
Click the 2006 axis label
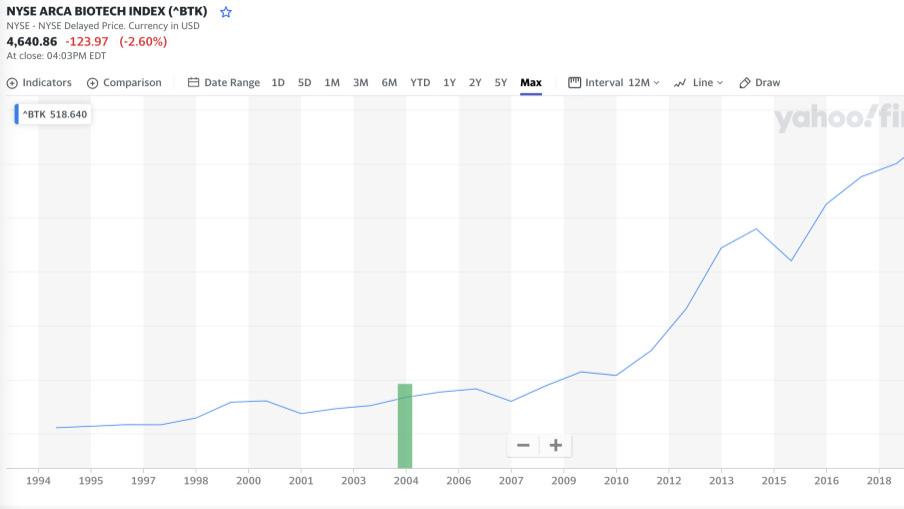click(458, 481)
